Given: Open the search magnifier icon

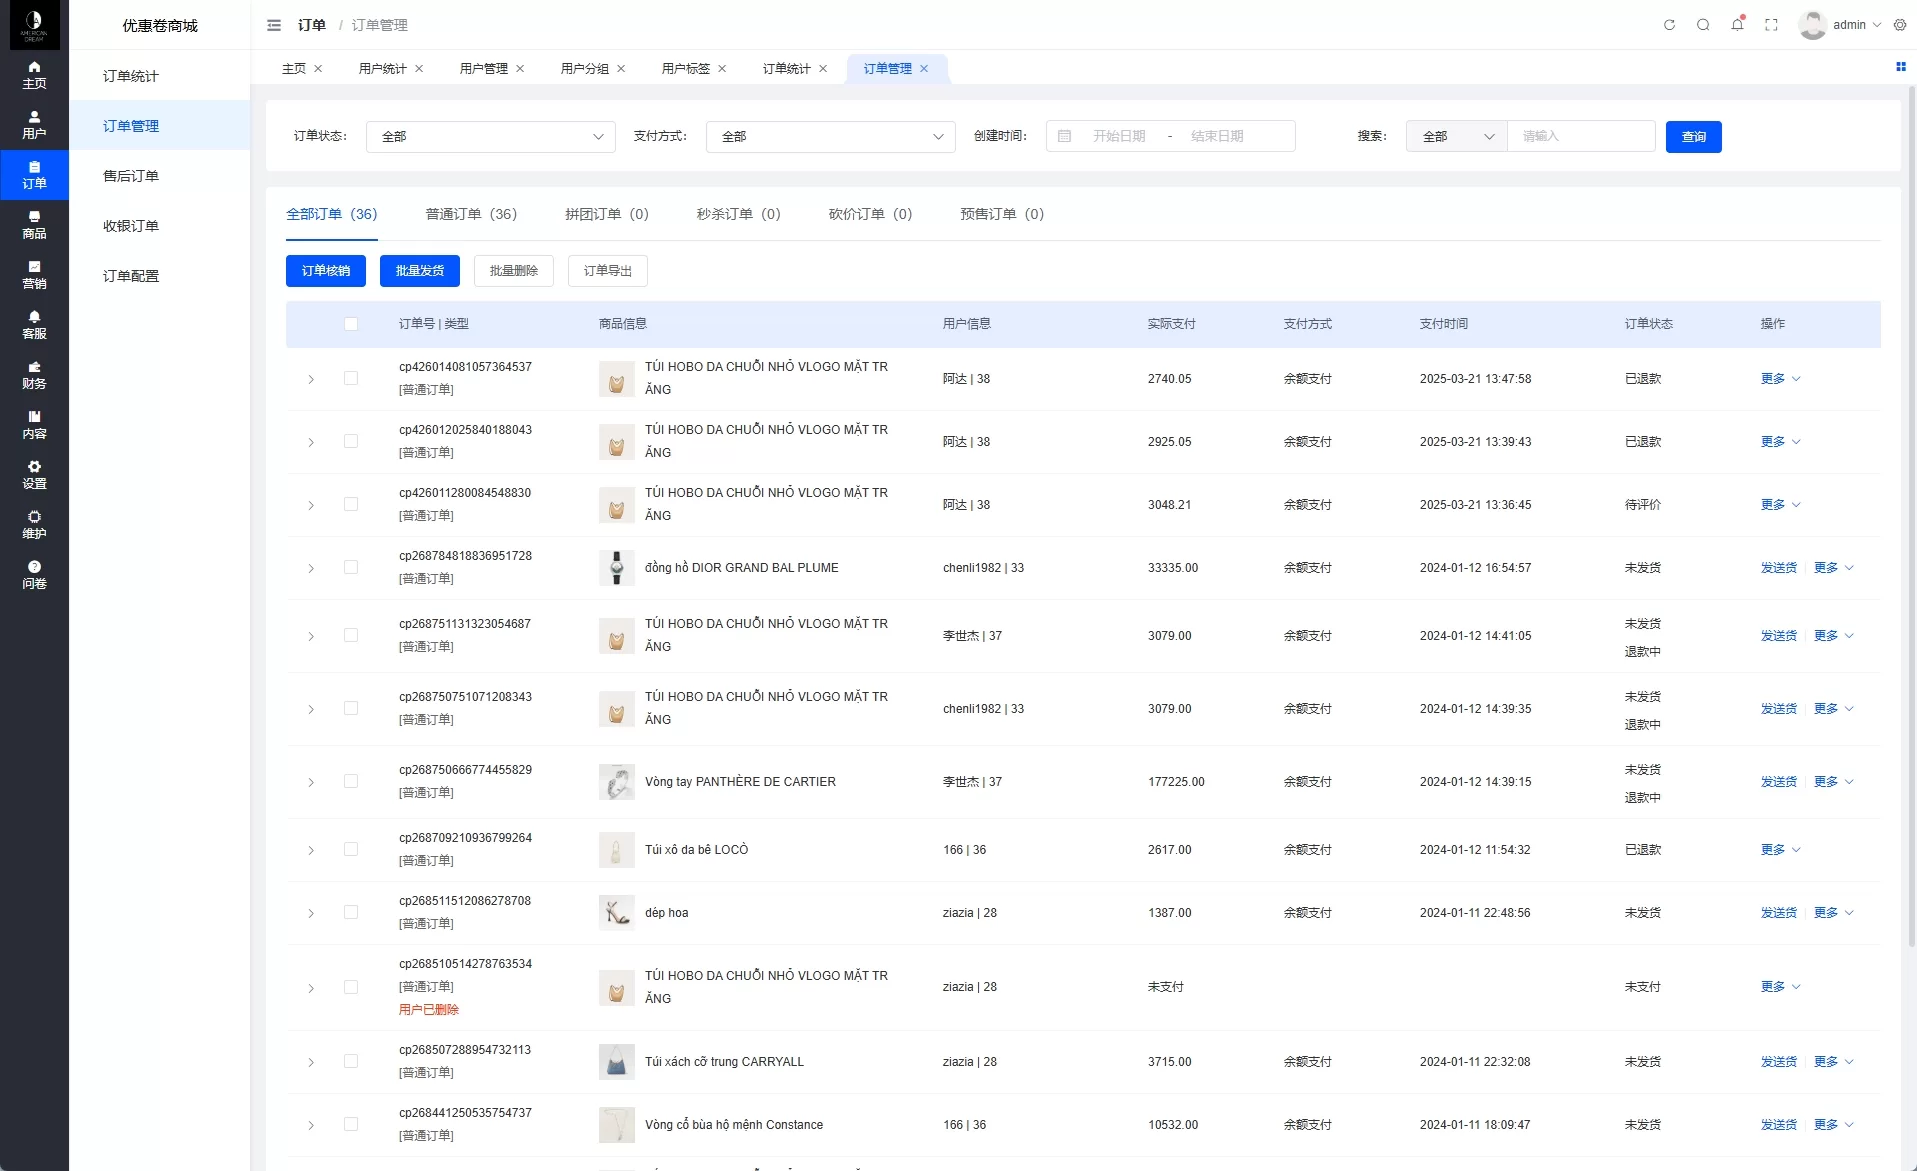Looking at the screenshot, I should [x=1703, y=25].
